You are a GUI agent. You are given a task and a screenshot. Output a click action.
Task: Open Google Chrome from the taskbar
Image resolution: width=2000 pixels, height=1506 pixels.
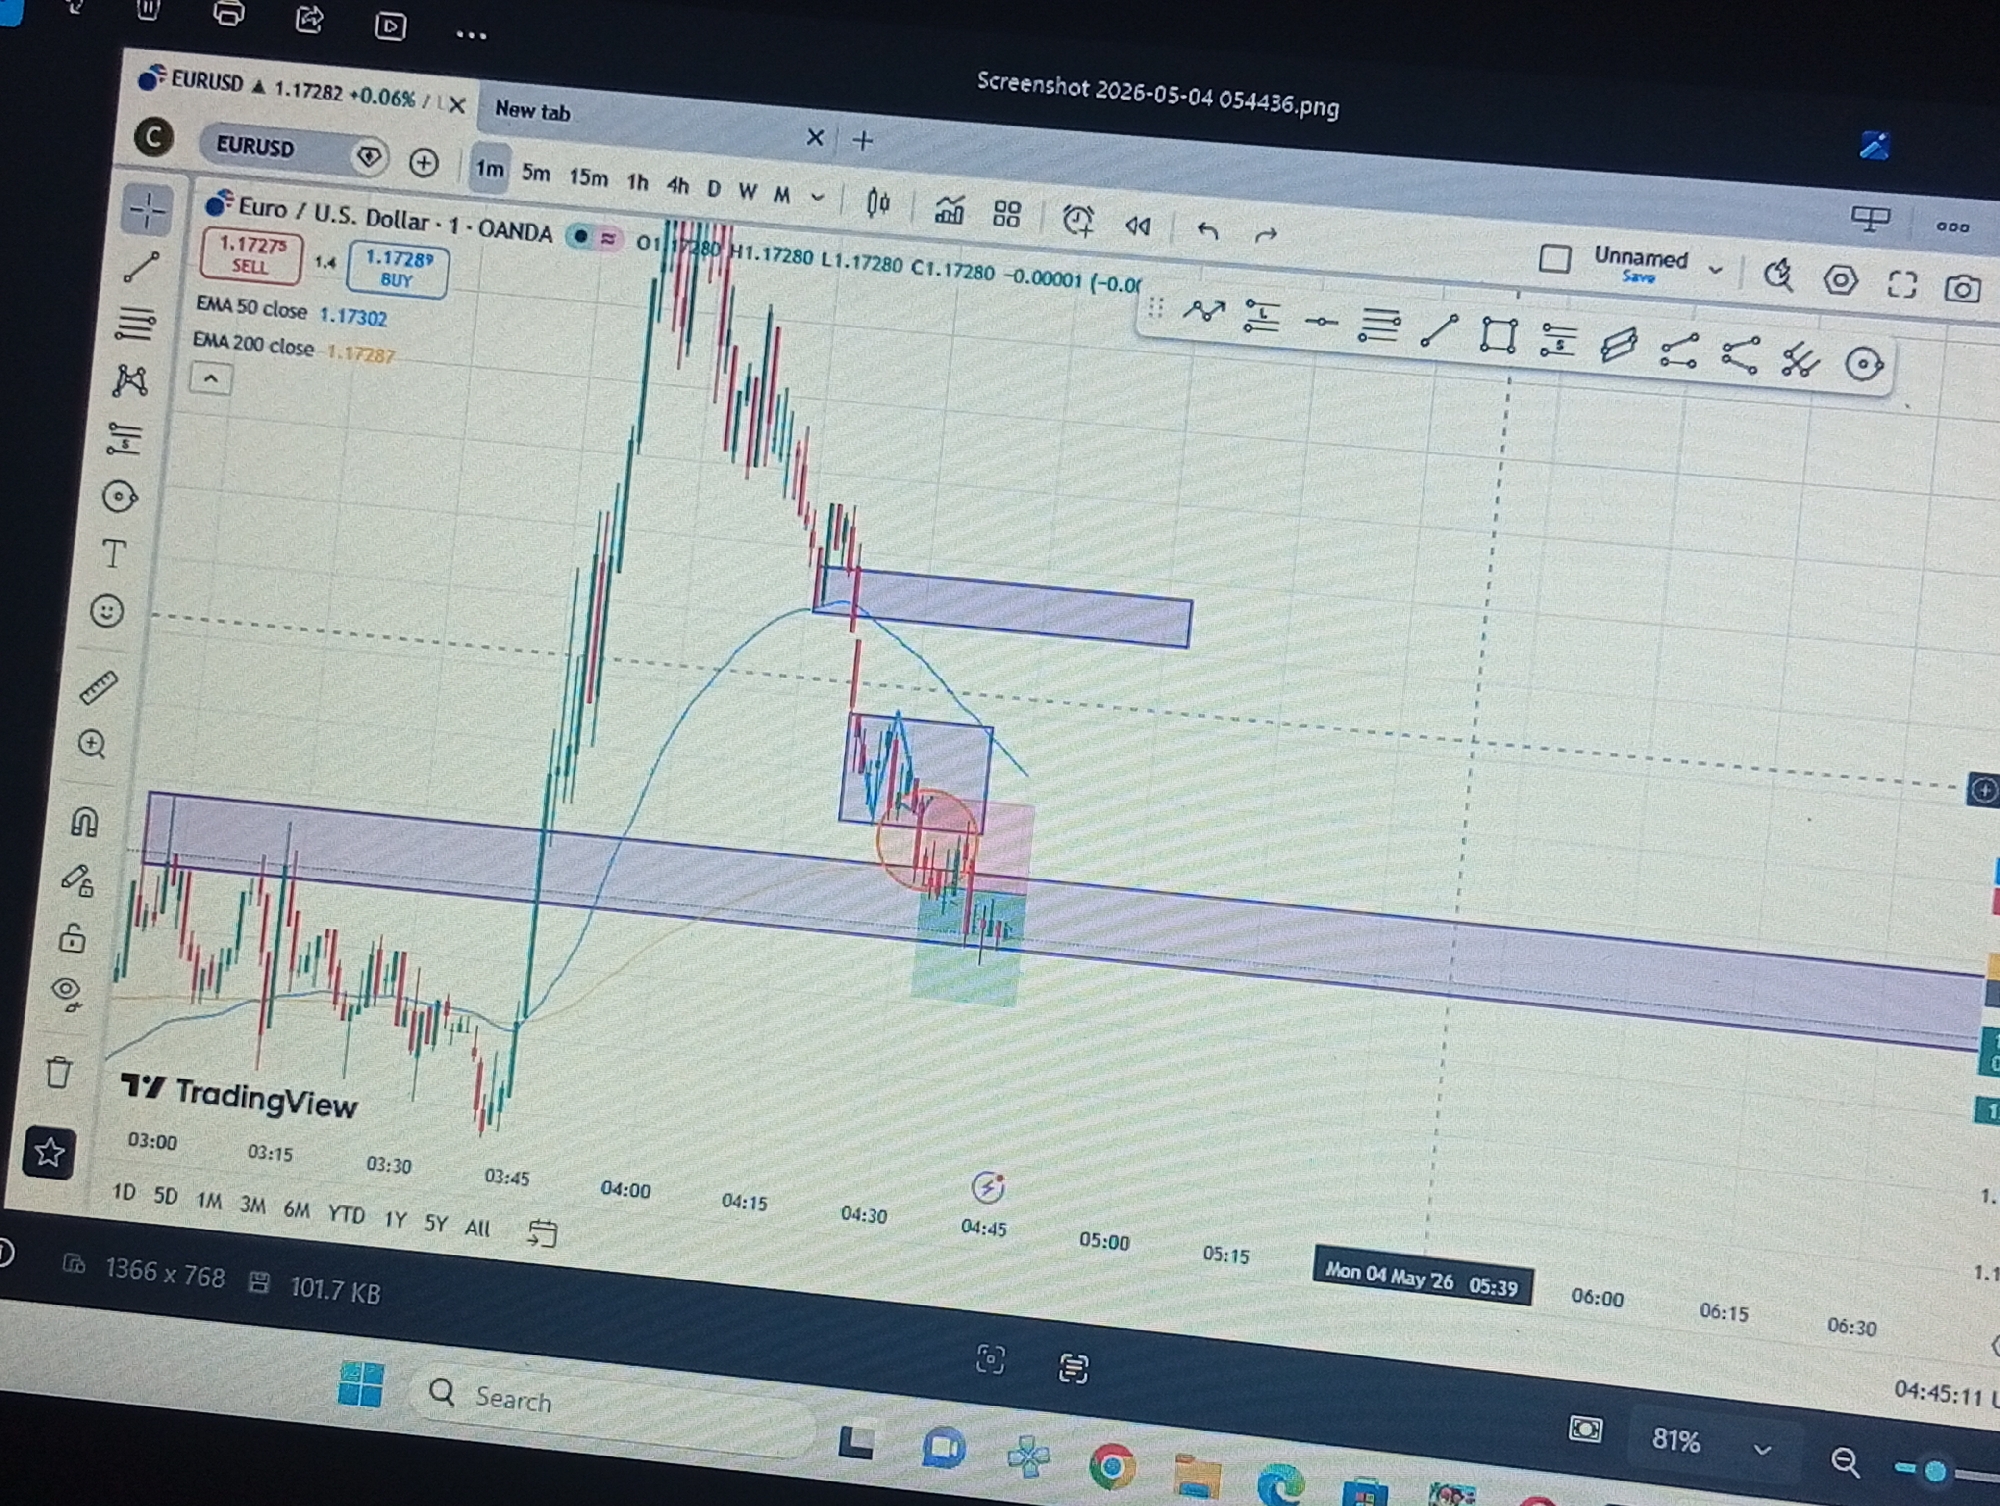(1112, 1467)
